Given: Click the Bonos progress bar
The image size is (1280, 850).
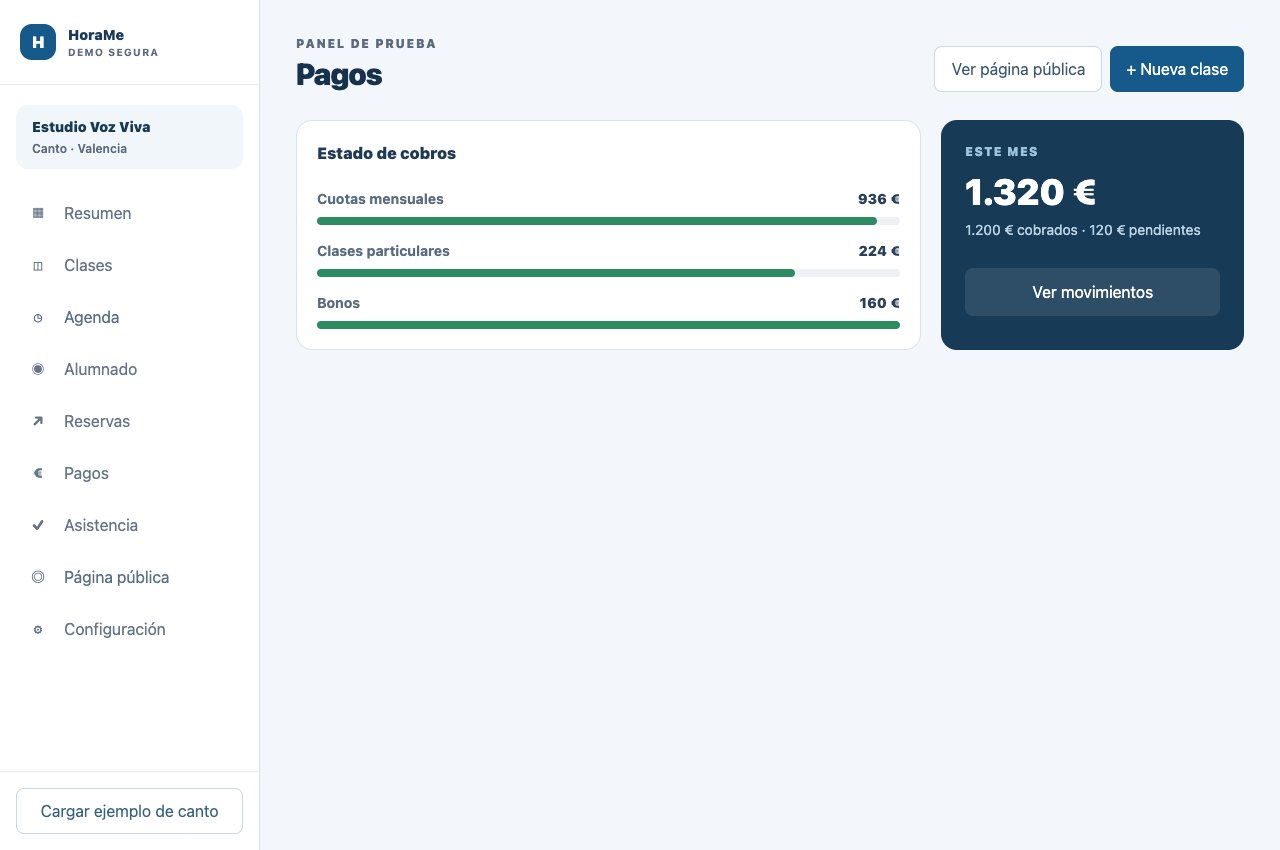Looking at the screenshot, I should point(608,325).
